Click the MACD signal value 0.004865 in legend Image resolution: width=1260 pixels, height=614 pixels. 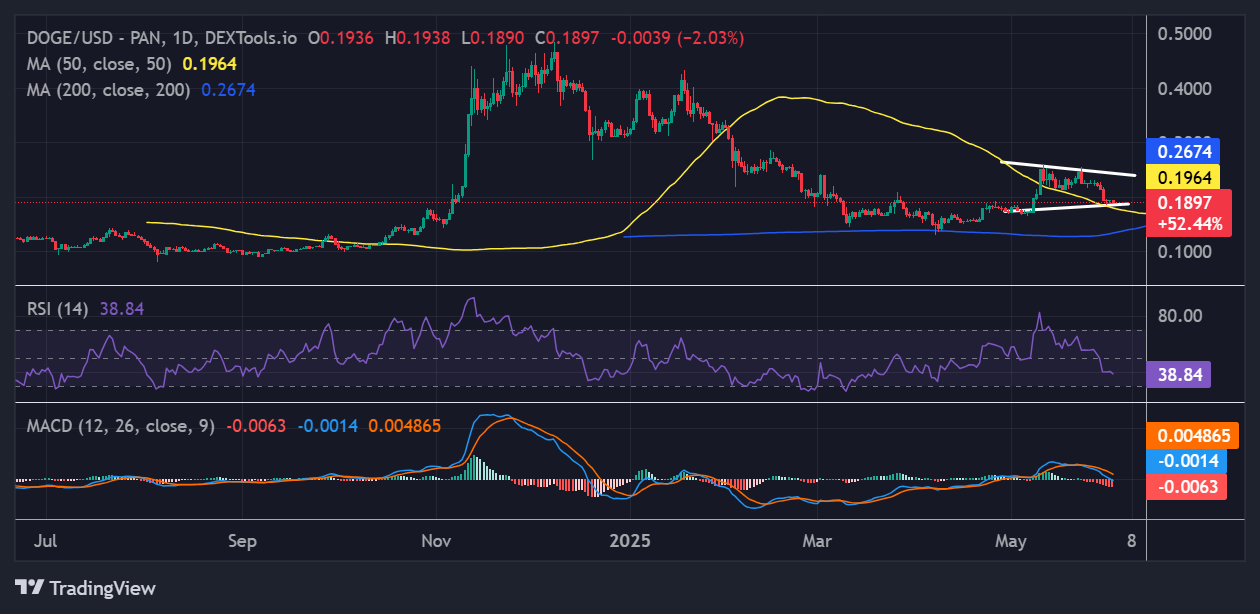[404, 426]
